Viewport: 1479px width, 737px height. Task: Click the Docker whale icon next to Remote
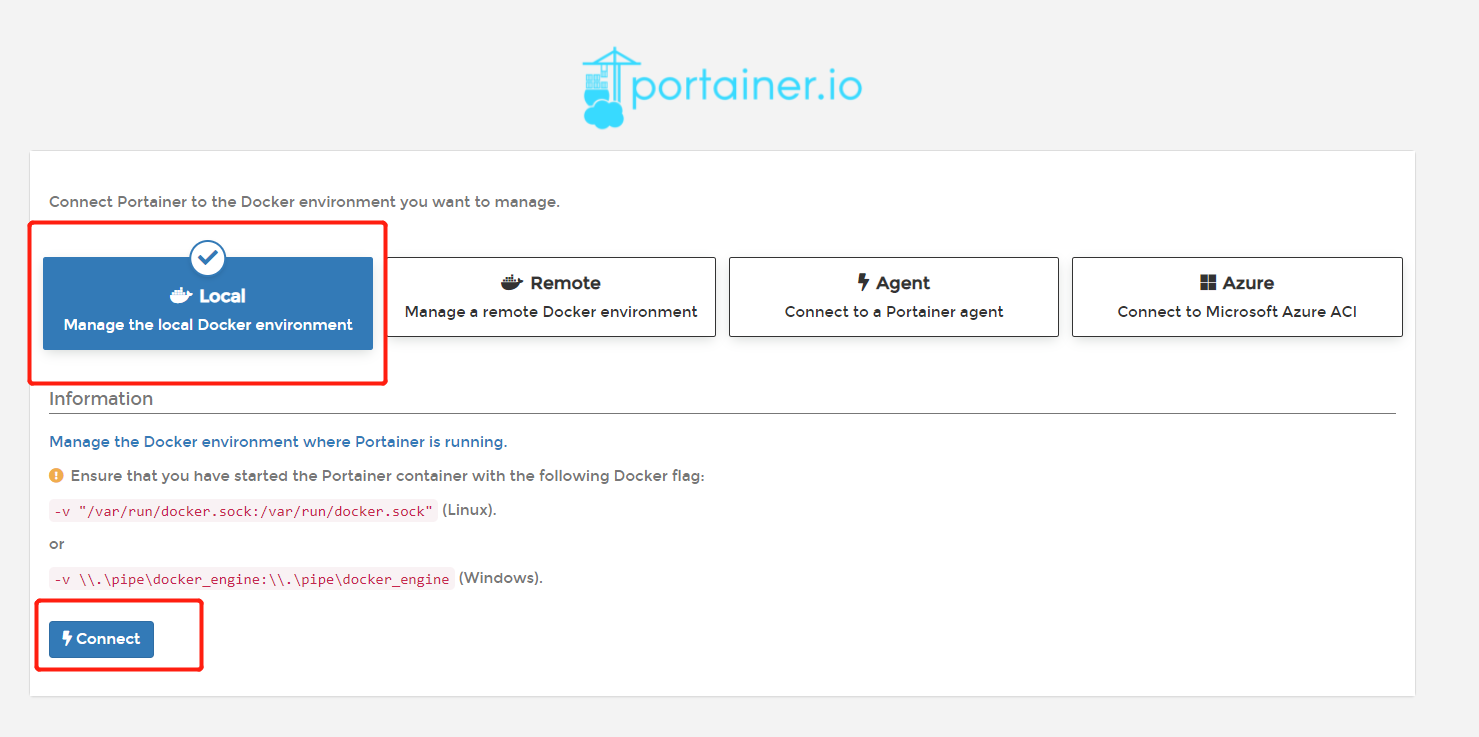(x=512, y=283)
